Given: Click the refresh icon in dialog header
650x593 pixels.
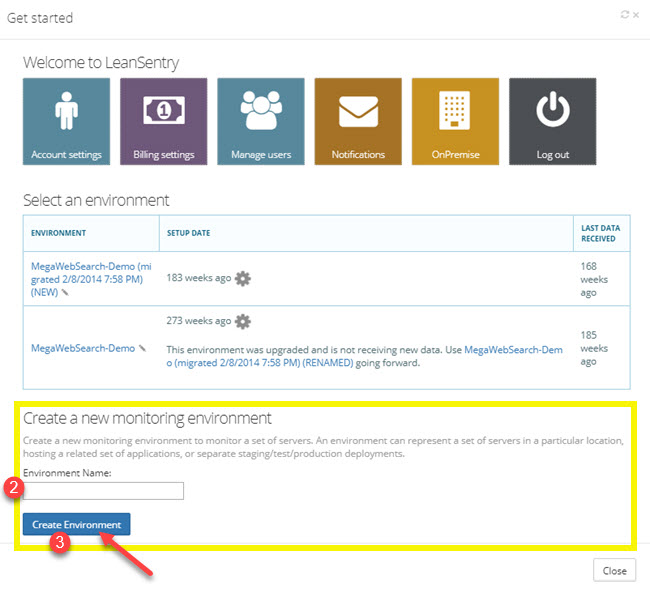Looking at the screenshot, I should tap(625, 15).
